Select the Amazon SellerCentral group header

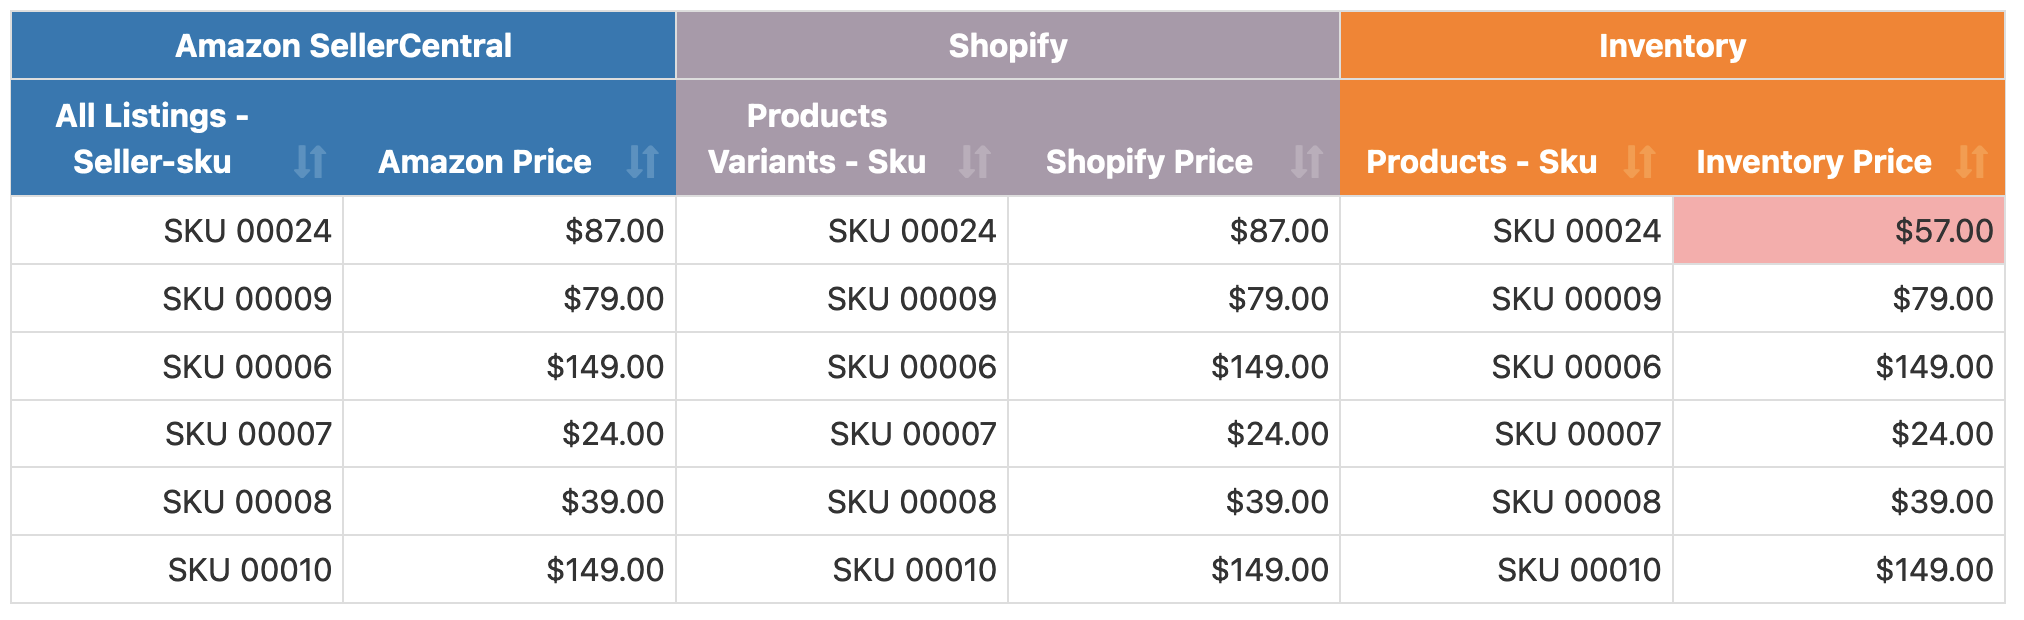pos(343,45)
